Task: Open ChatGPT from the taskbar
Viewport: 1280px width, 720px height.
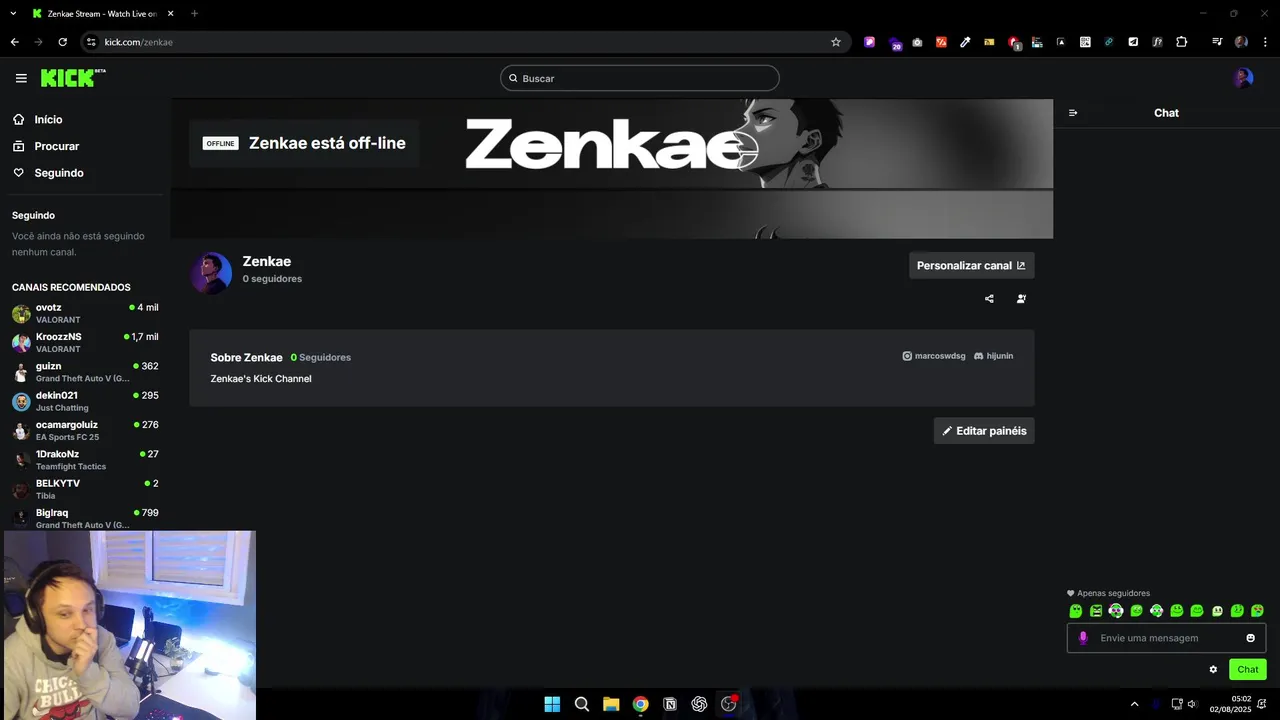Action: click(699, 704)
